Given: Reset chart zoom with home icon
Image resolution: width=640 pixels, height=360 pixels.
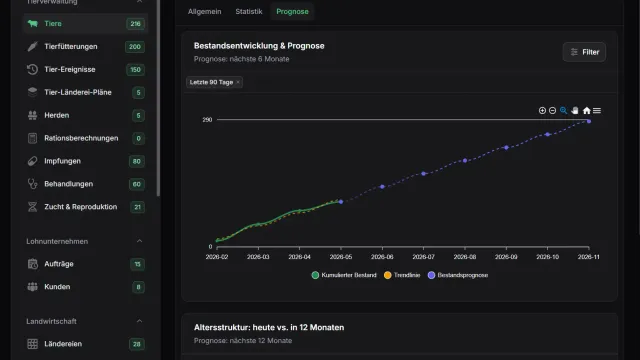Looking at the screenshot, I should [x=587, y=111].
